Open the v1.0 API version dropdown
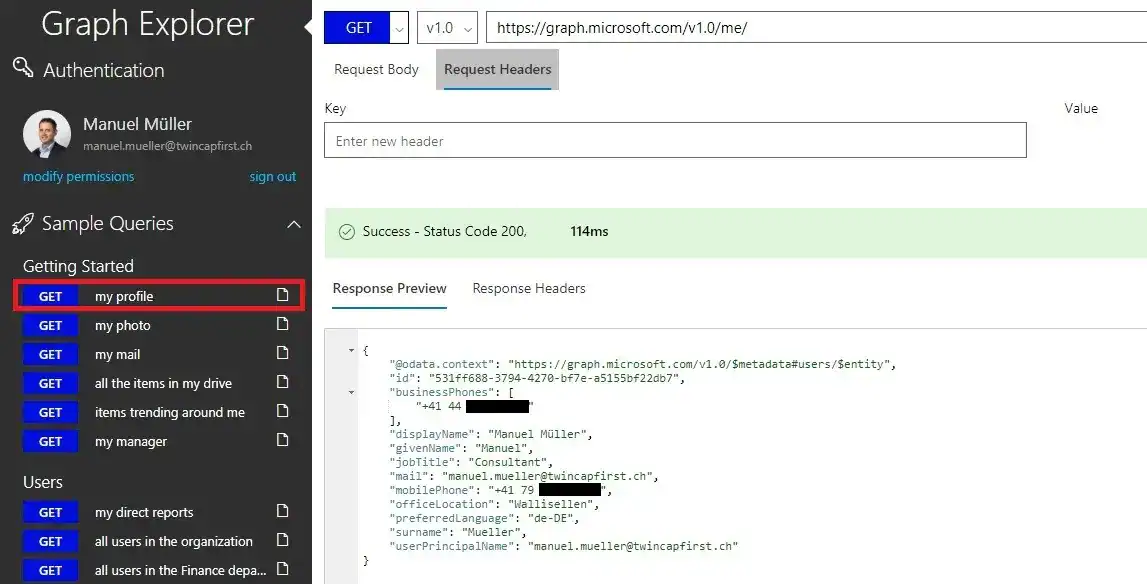Image resolution: width=1147 pixels, height=584 pixels. [x=447, y=28]
